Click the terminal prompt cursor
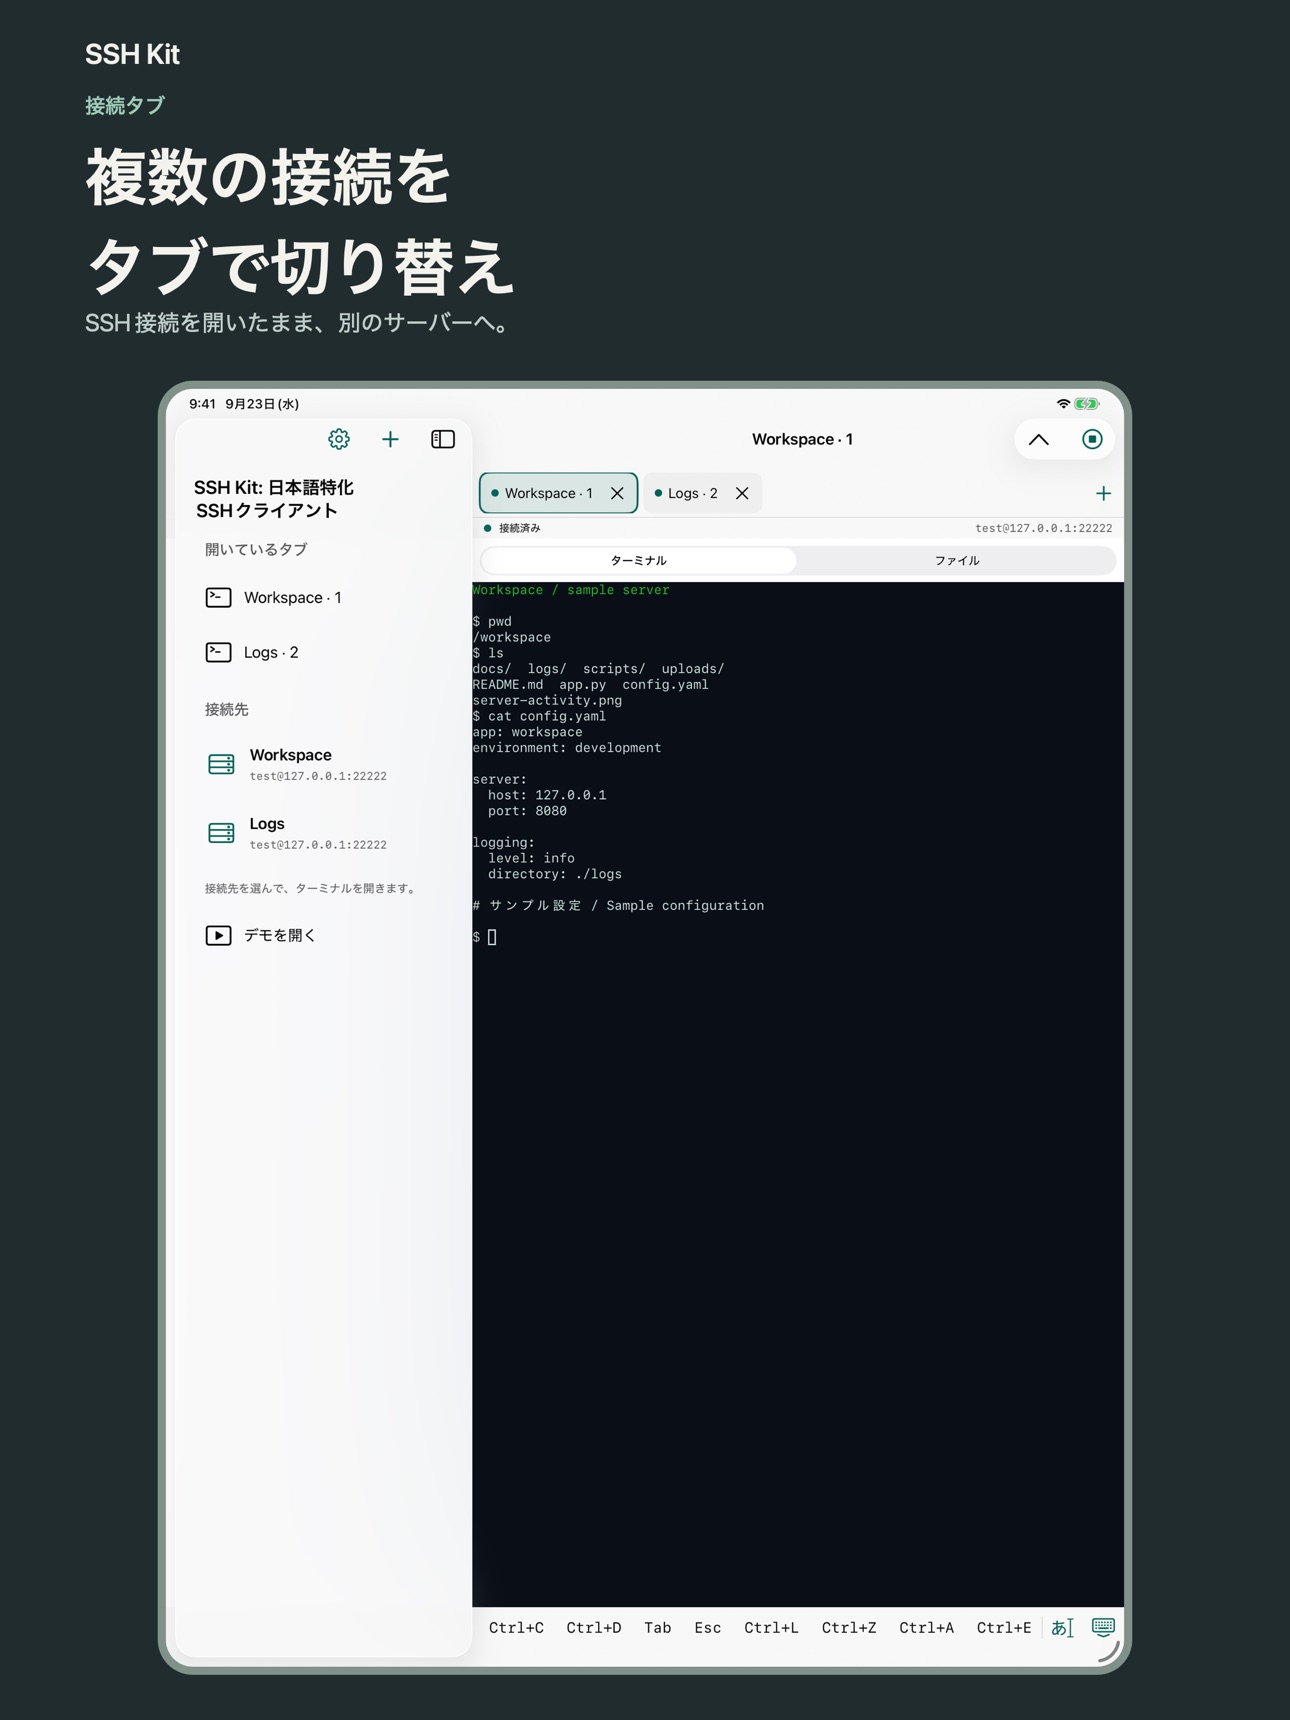Screen dimensions: 1290x1720 pyautogui.click(x=492, y=937)
